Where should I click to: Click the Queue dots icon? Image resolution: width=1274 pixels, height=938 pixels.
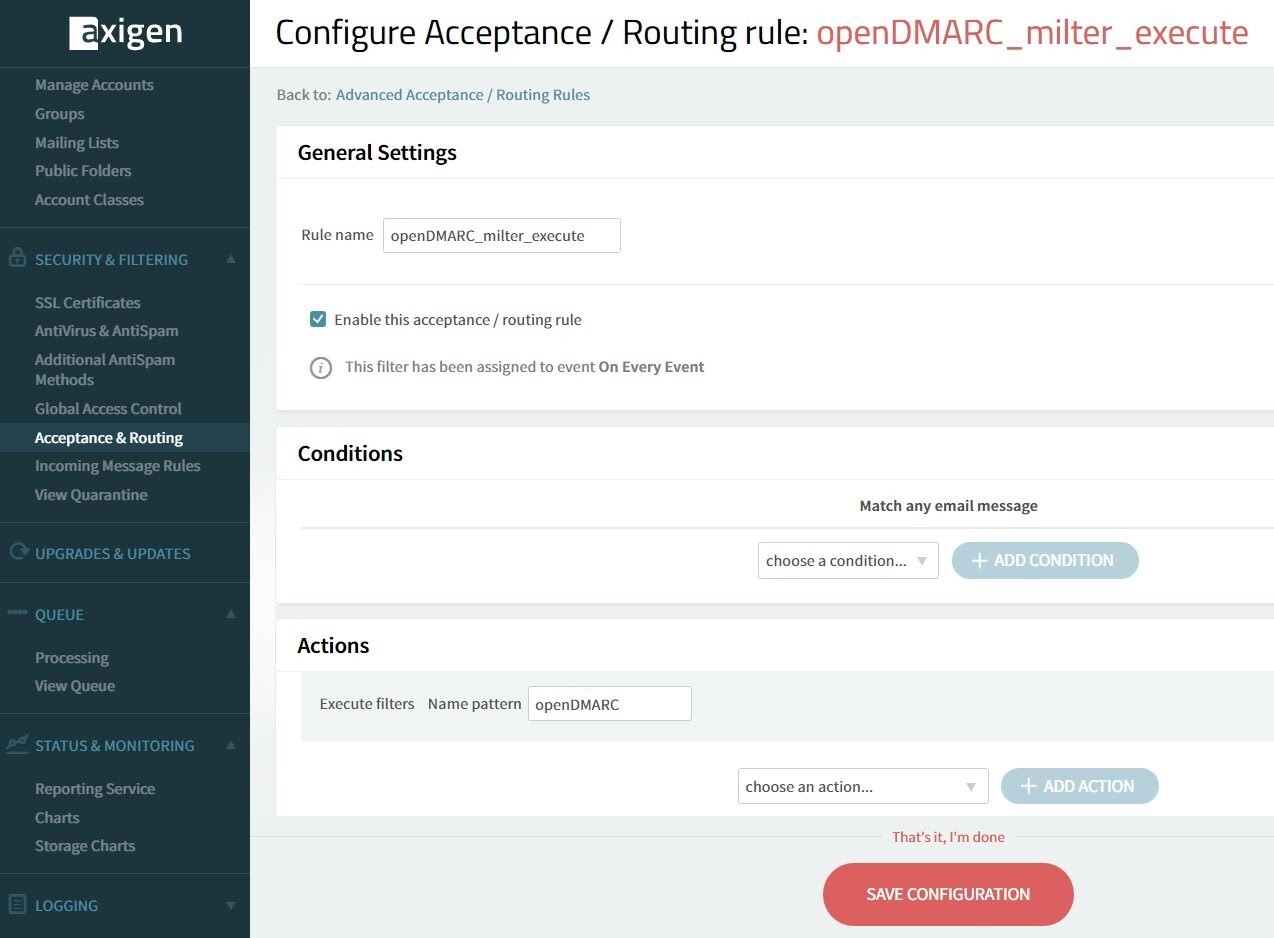17,613
